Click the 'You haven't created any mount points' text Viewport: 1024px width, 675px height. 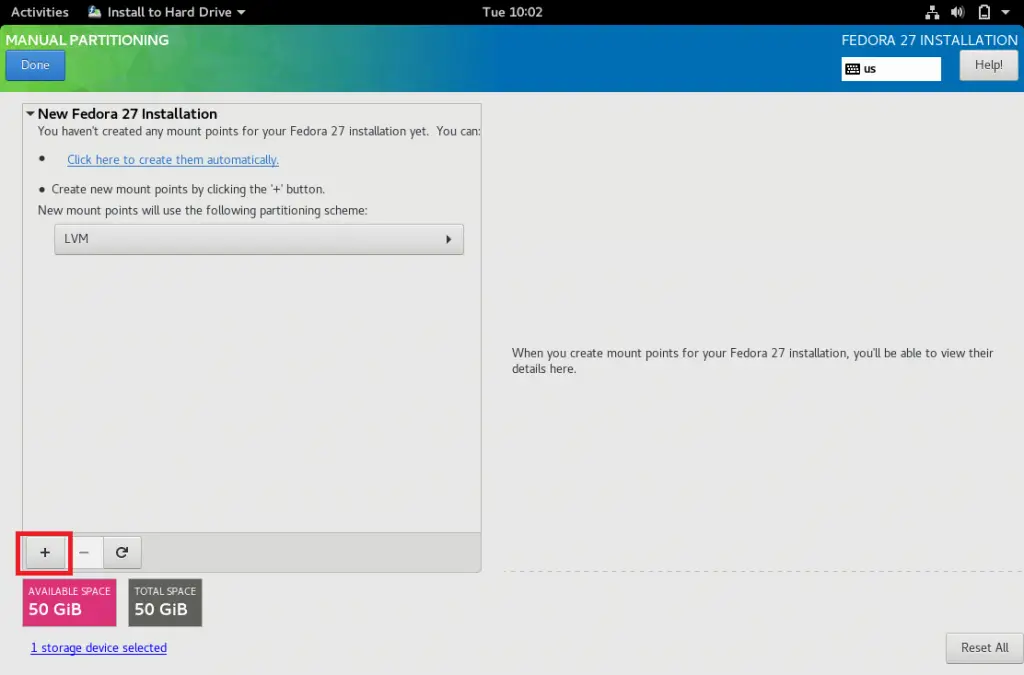point(259,131)
